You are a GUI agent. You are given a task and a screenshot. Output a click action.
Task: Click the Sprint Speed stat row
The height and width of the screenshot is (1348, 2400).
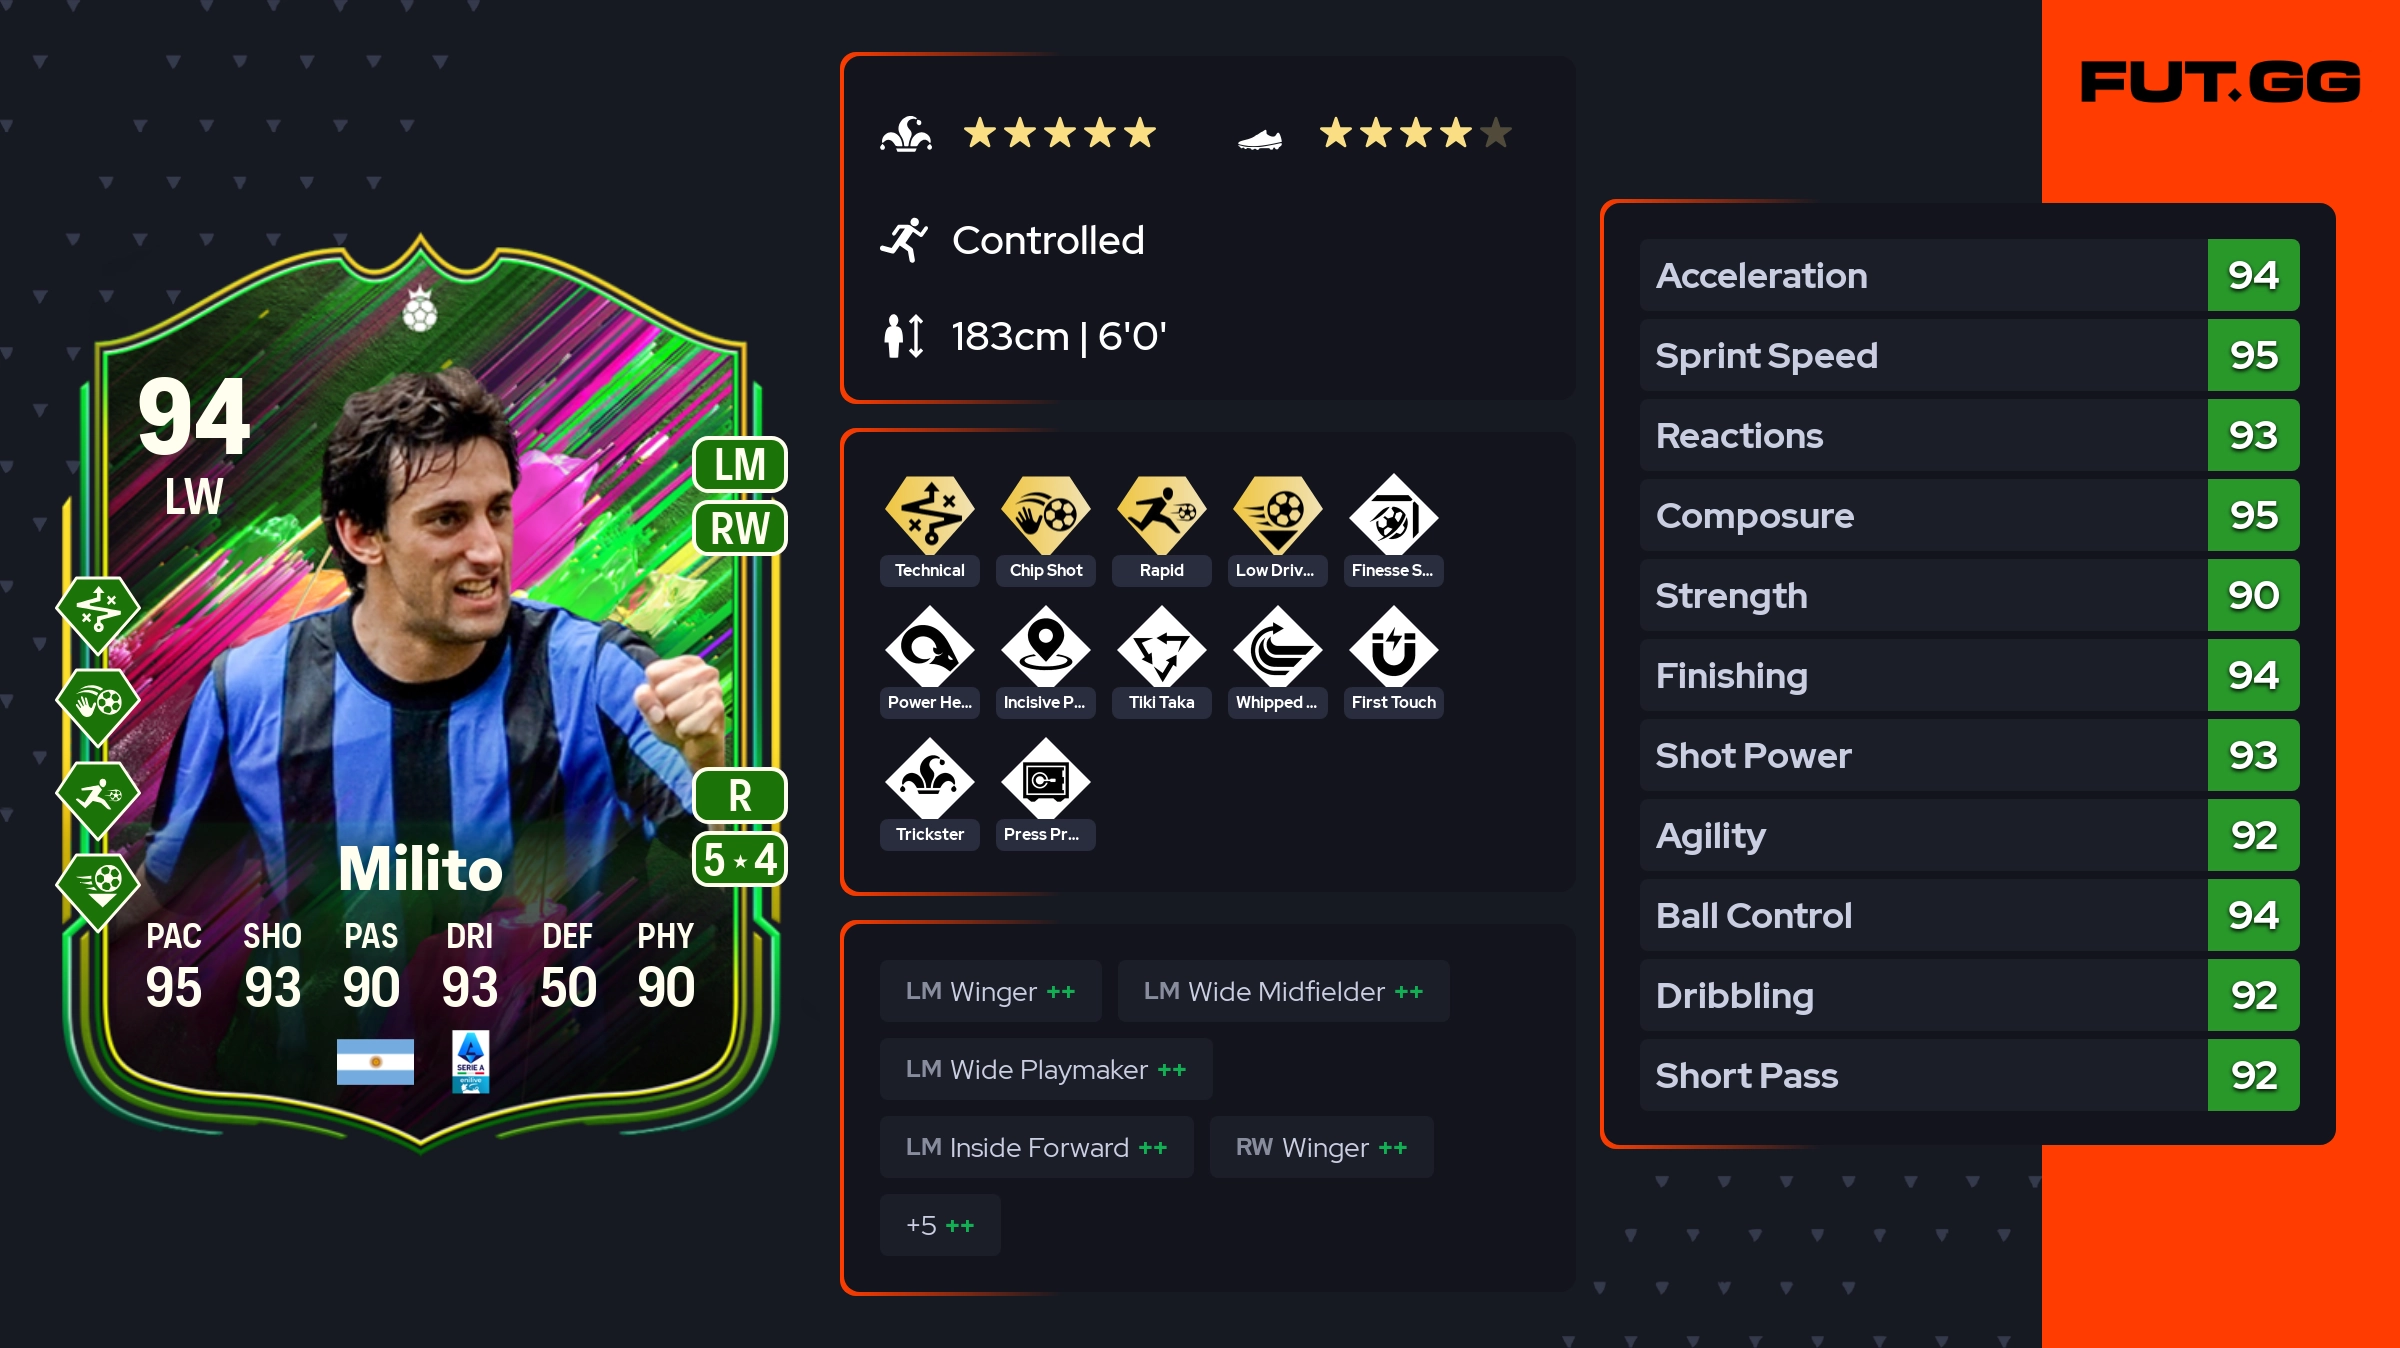click(1969, 355)
